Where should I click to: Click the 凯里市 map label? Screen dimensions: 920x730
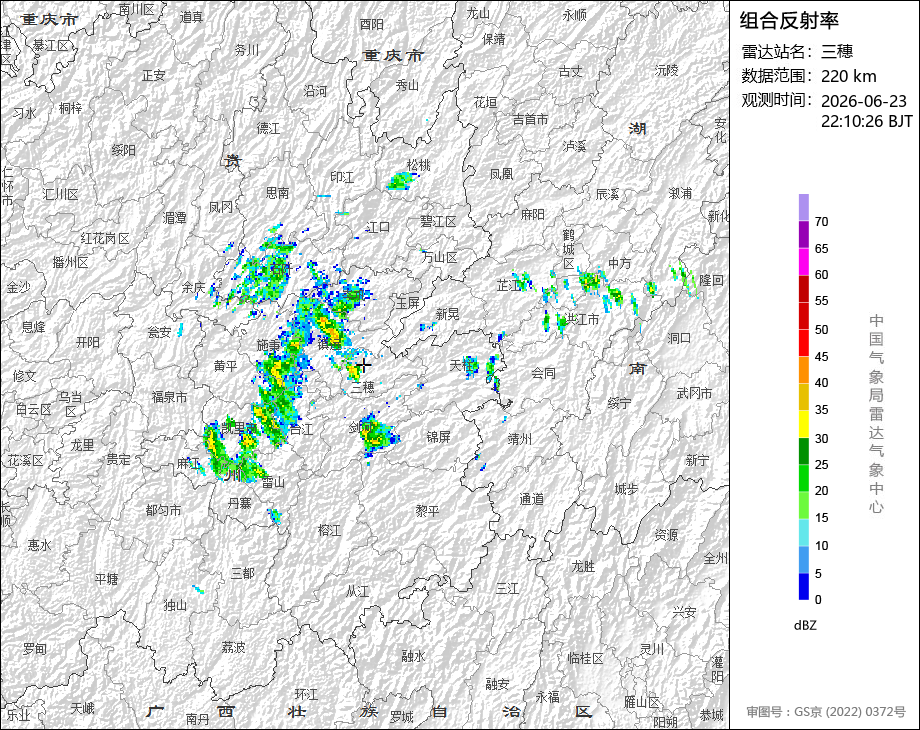pyautogui.click(x=239, y=428)
